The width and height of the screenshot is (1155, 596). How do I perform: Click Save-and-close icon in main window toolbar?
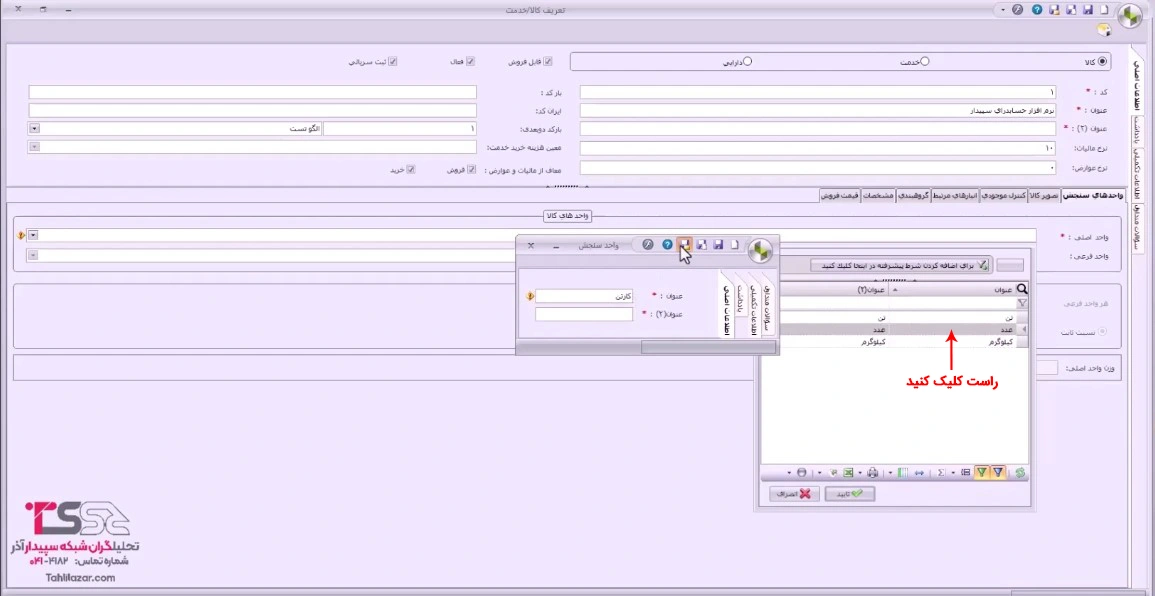tap(1054, 10)
